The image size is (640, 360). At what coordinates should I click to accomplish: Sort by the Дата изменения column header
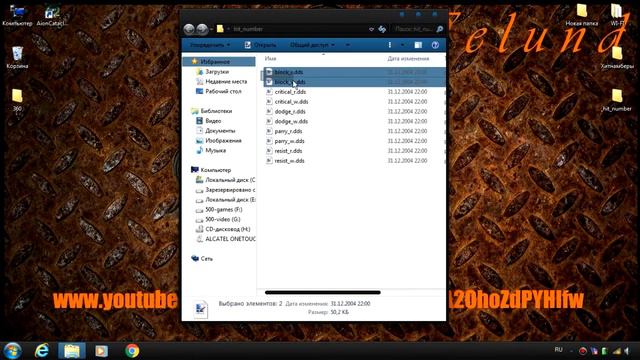click(x=408, y=59)
